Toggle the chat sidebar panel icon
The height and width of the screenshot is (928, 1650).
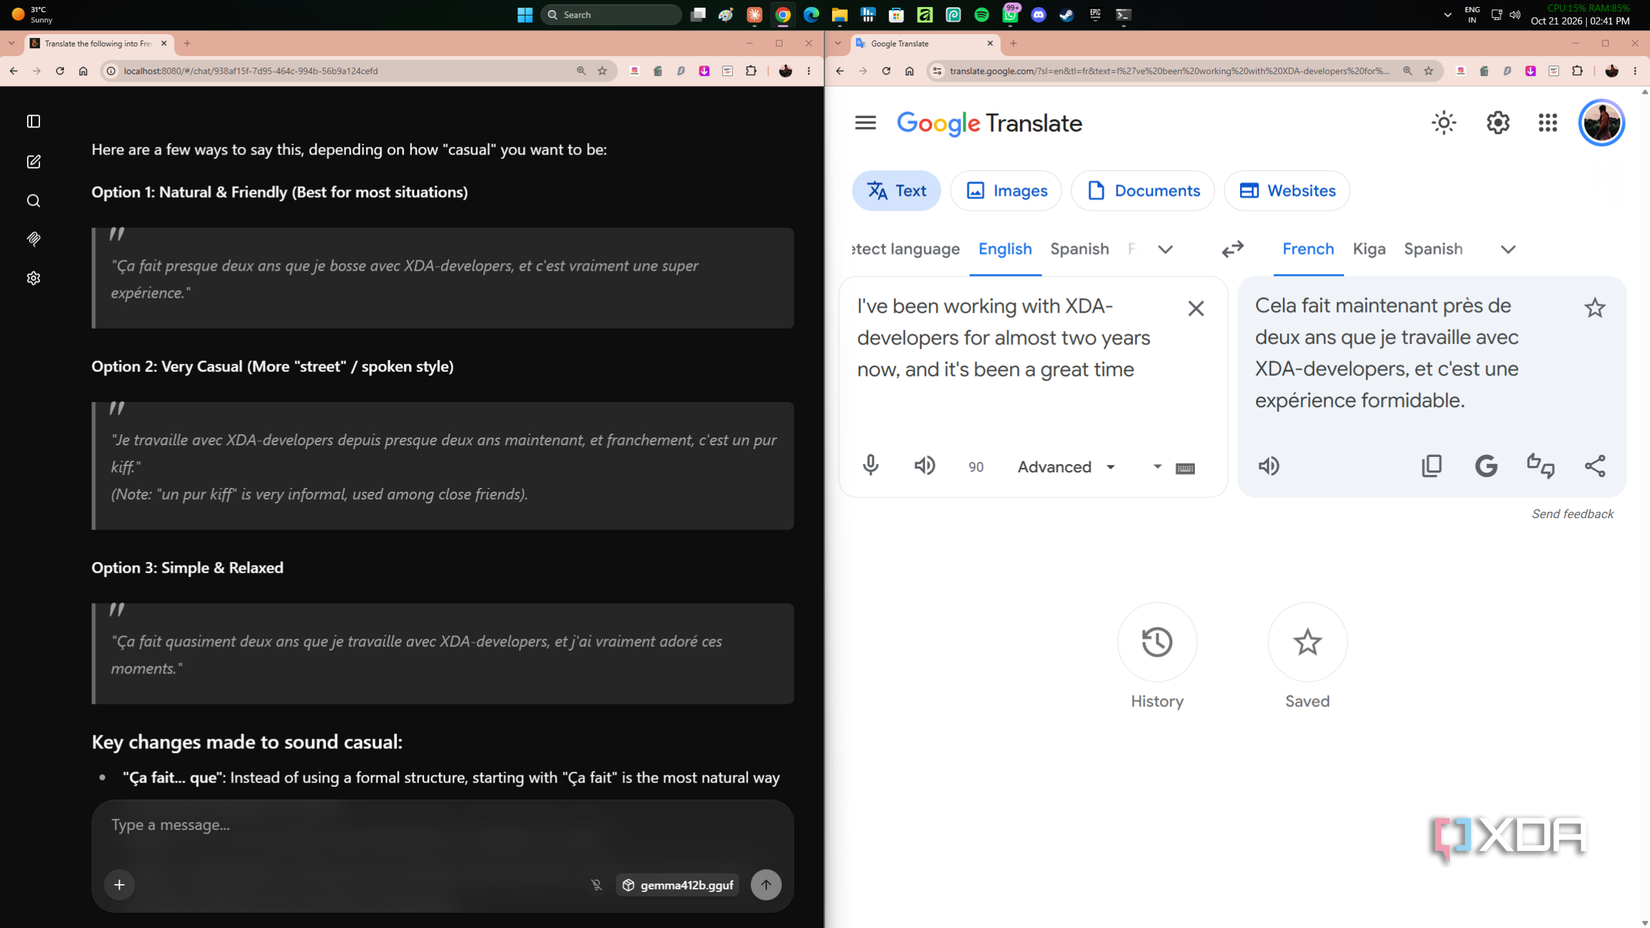pos(33,121)
